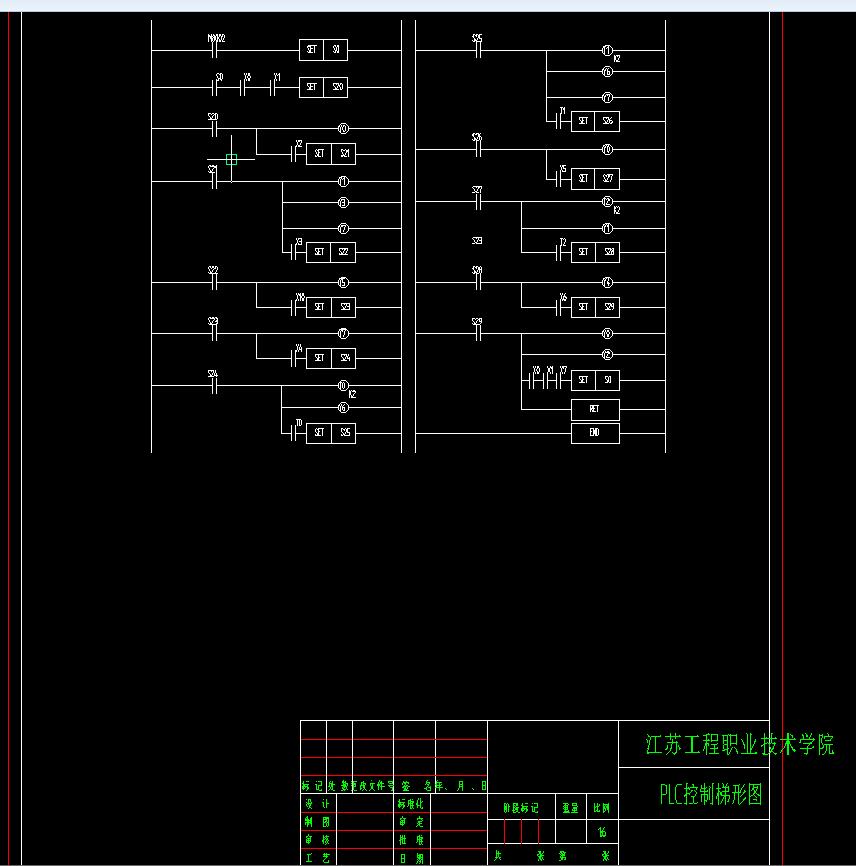Select the SET S20 instruction box

tap(323, 87)
